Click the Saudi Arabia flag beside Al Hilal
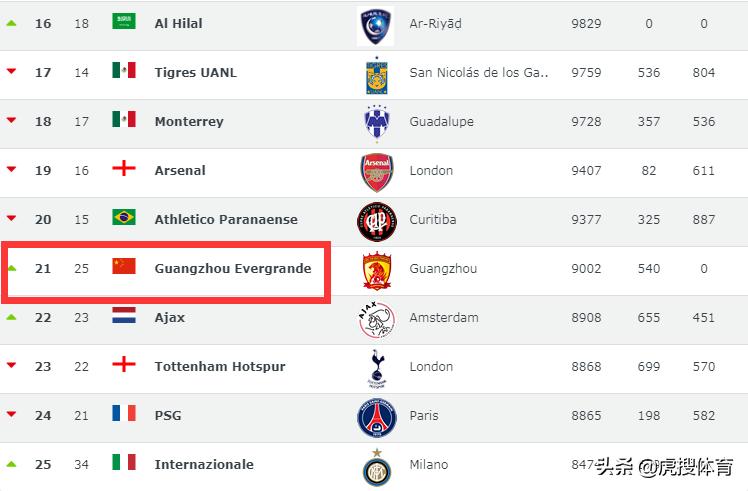The height and width of the screenshot is (491, 748). point(124,22)
